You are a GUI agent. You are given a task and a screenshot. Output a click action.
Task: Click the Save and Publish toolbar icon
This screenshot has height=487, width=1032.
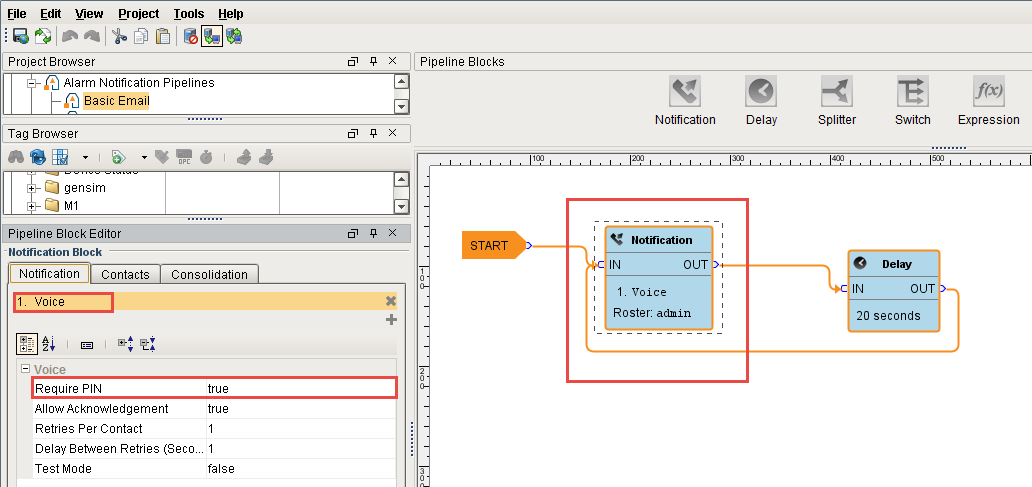(20, 36)
